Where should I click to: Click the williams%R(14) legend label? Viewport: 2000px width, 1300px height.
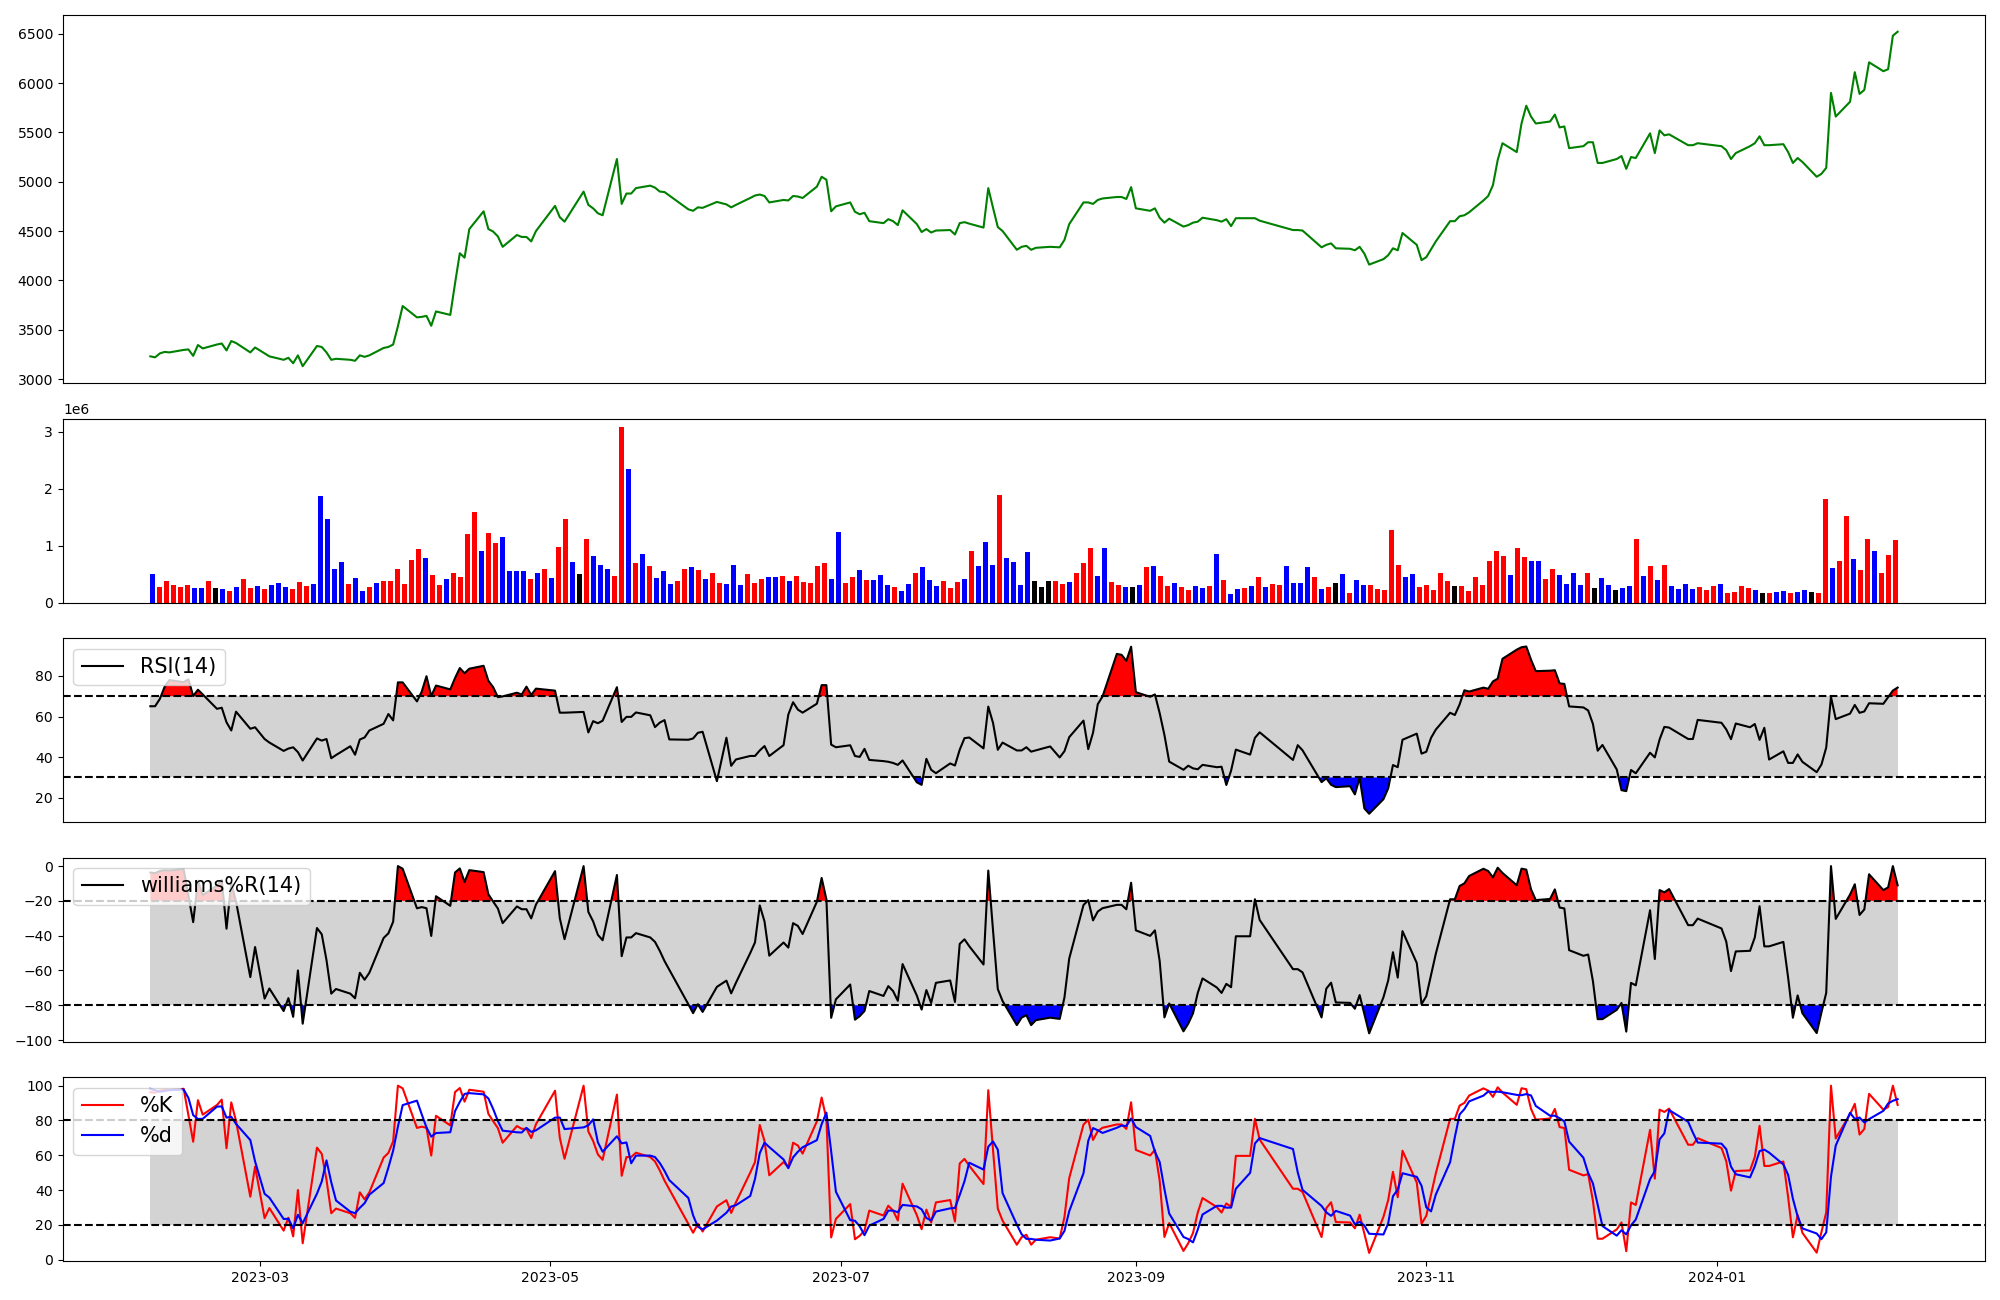(220, 885)
